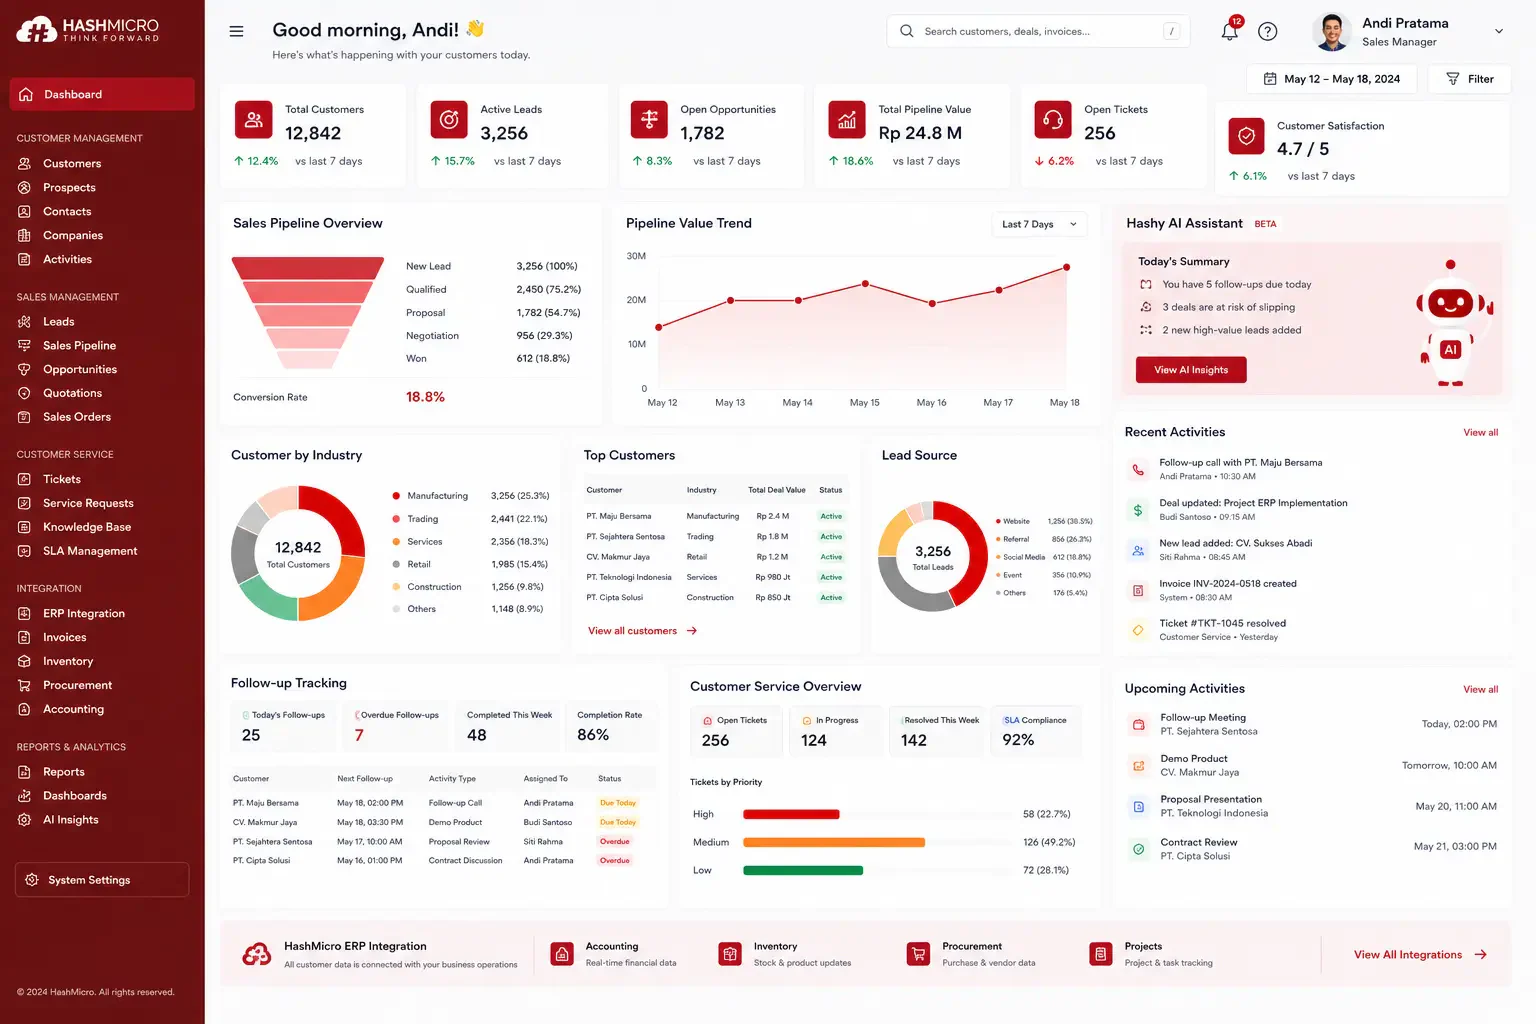The image size is (1536, 1024).
Task: Click View All Integrations link
Action: pyautogui.click(x=1420, y=955)
